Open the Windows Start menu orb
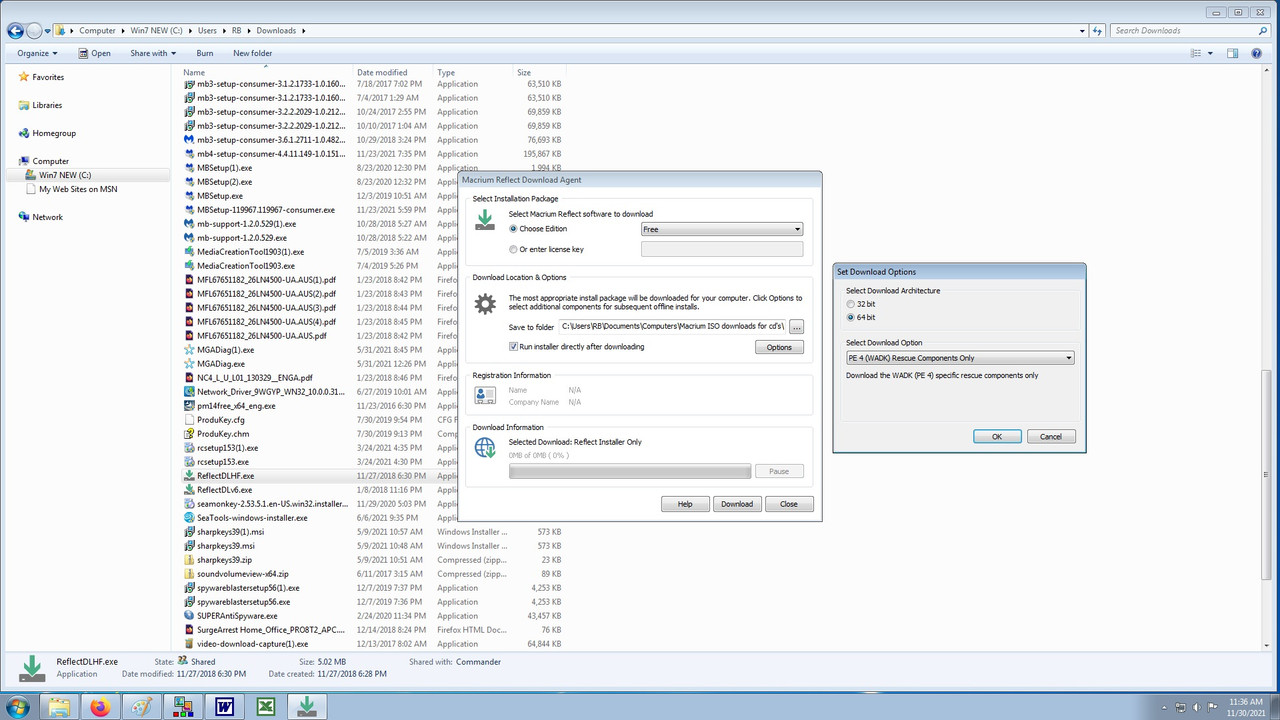This screenshot has width=1280, height=720. point(18,706)
